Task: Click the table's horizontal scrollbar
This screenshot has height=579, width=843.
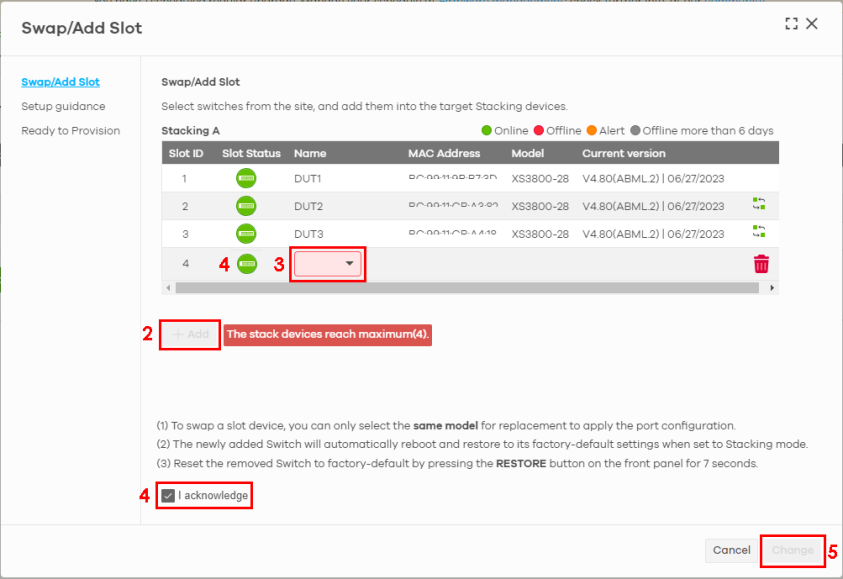Action: tap(466, 287)
